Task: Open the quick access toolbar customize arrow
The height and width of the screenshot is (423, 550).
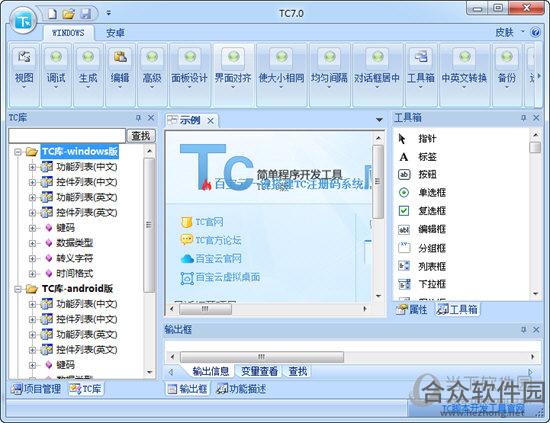Action: click(109, 13)
